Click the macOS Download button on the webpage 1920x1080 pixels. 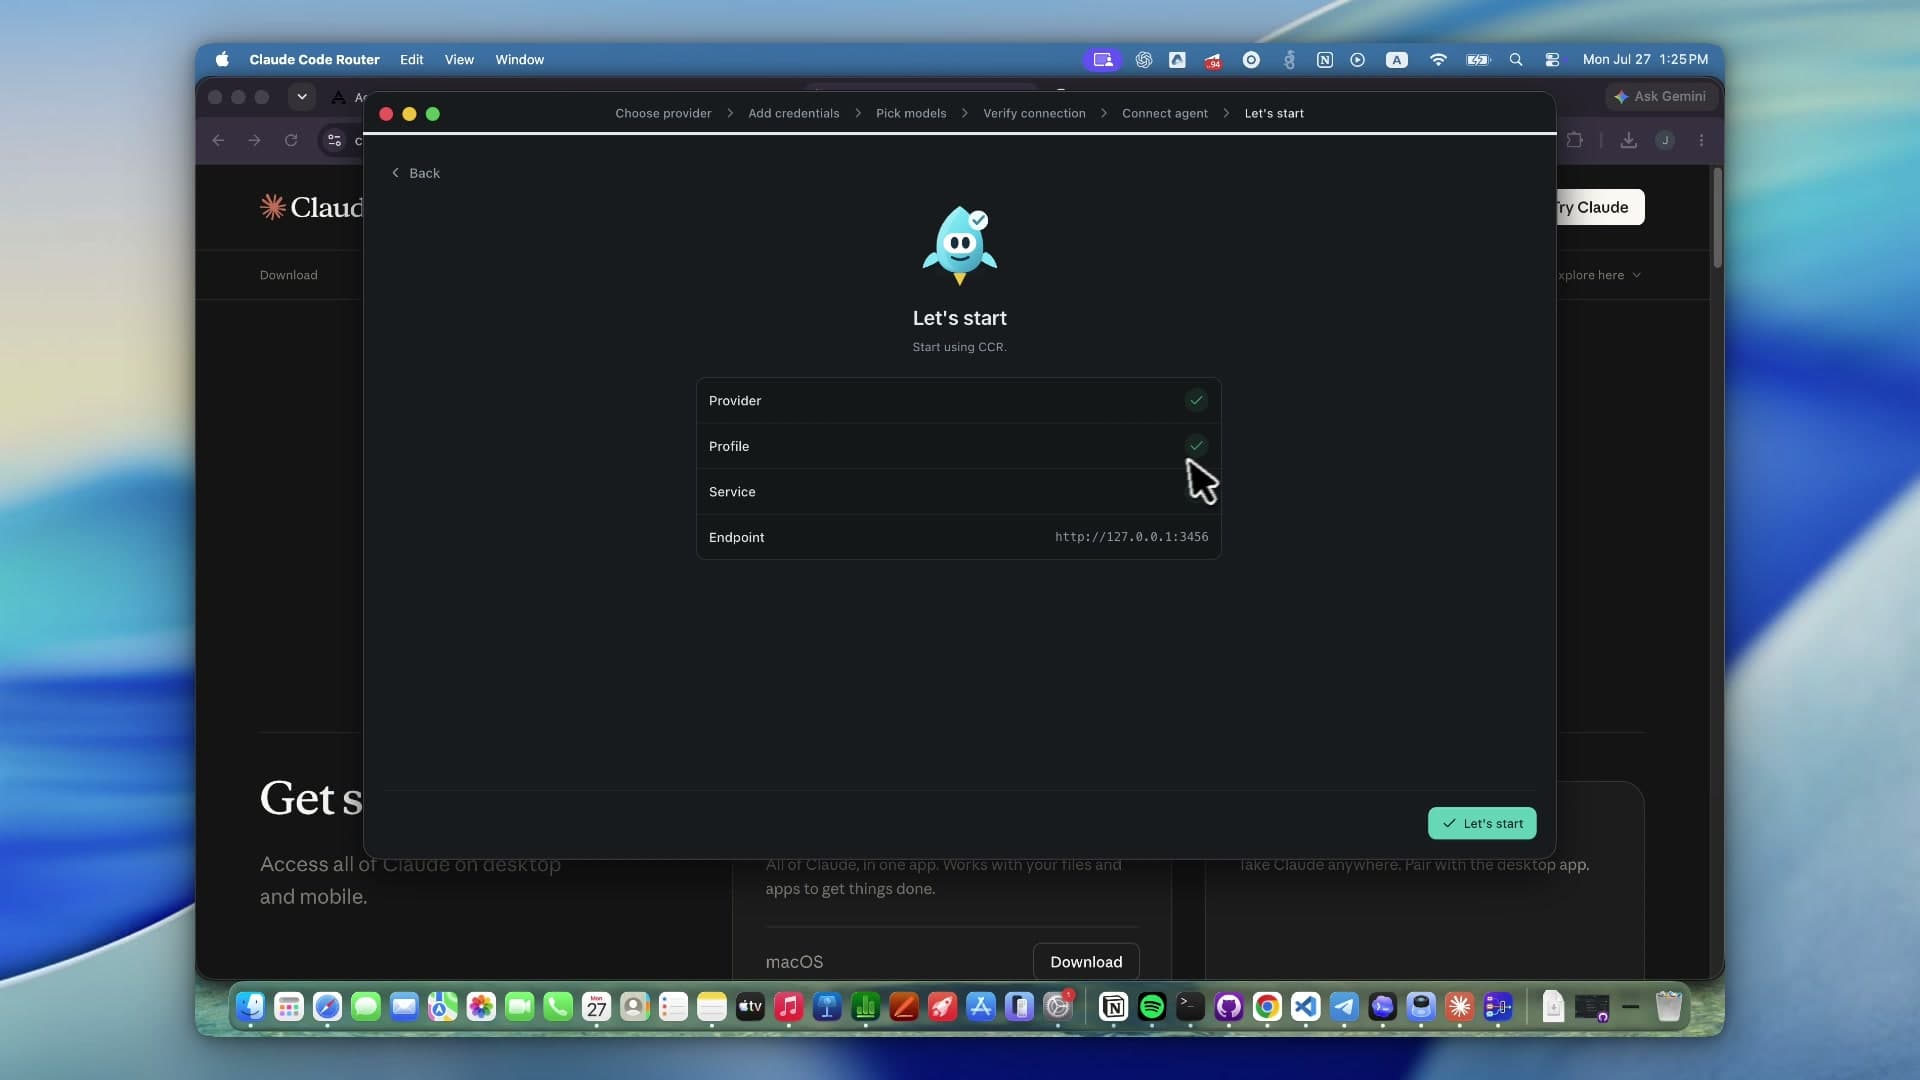[x=1086, y=962]
